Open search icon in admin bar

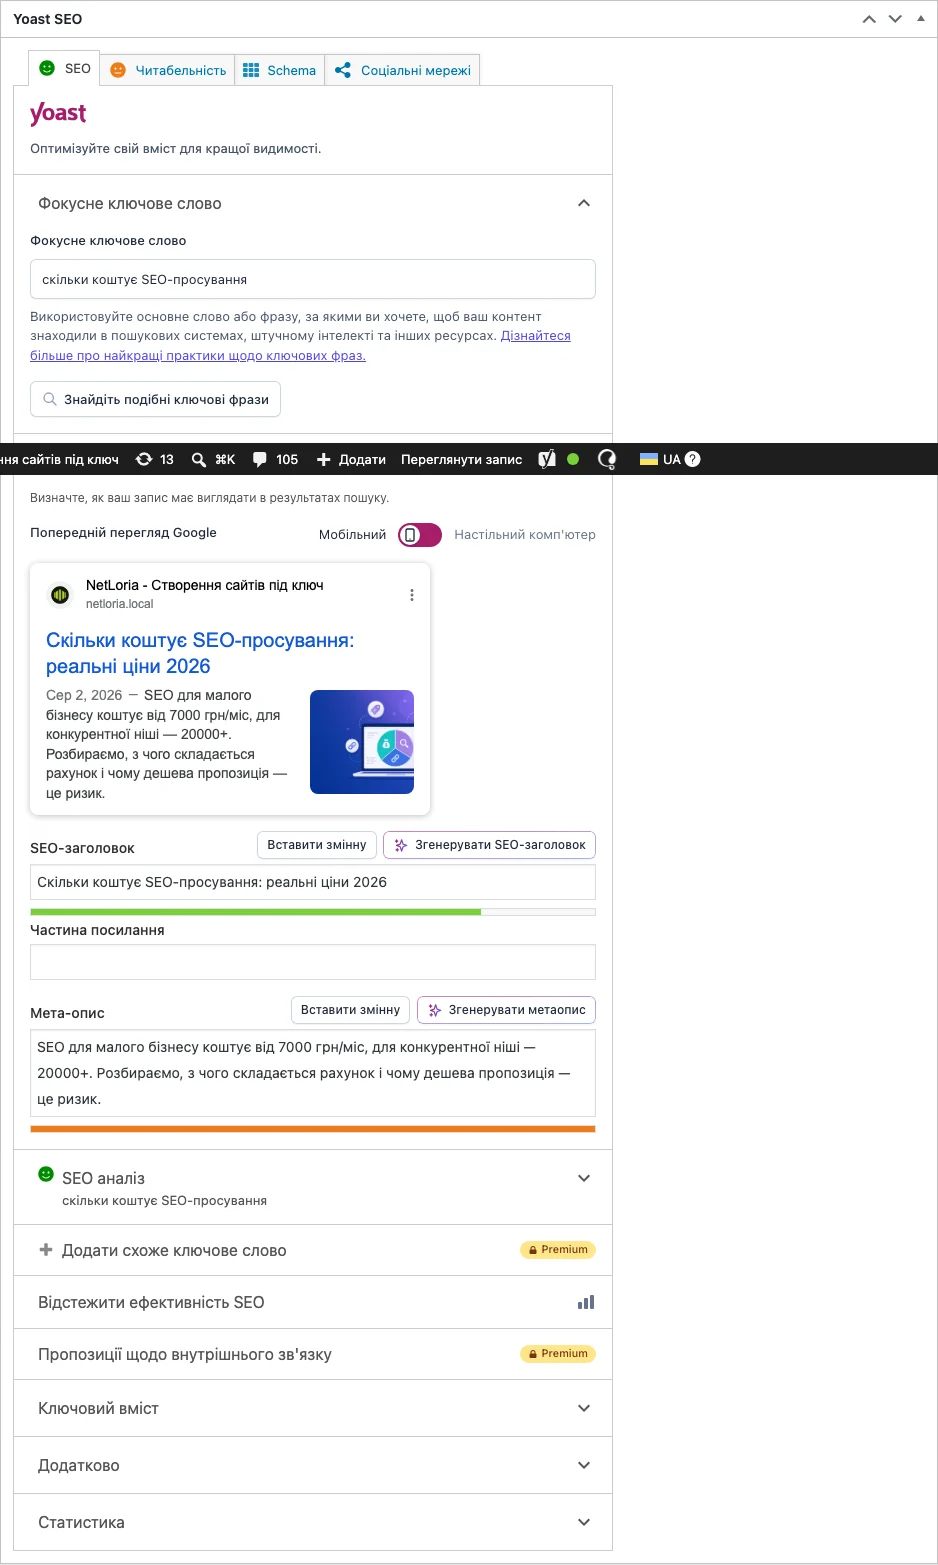pos(199,459)
